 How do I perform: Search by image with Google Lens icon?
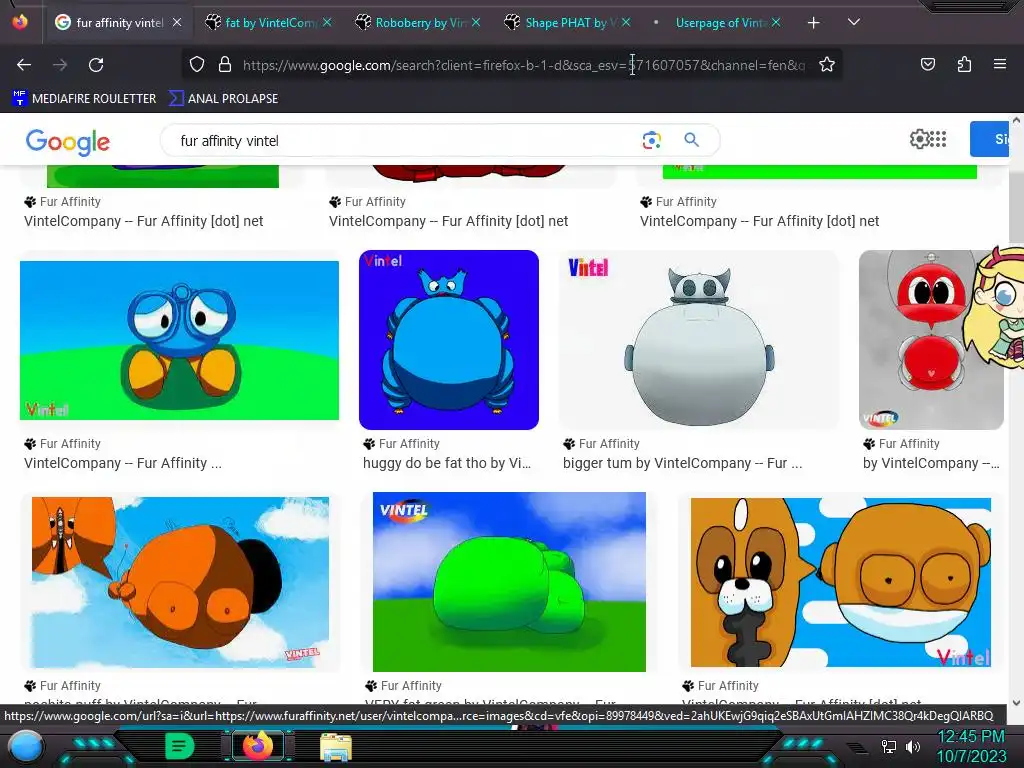coord(651,140)
